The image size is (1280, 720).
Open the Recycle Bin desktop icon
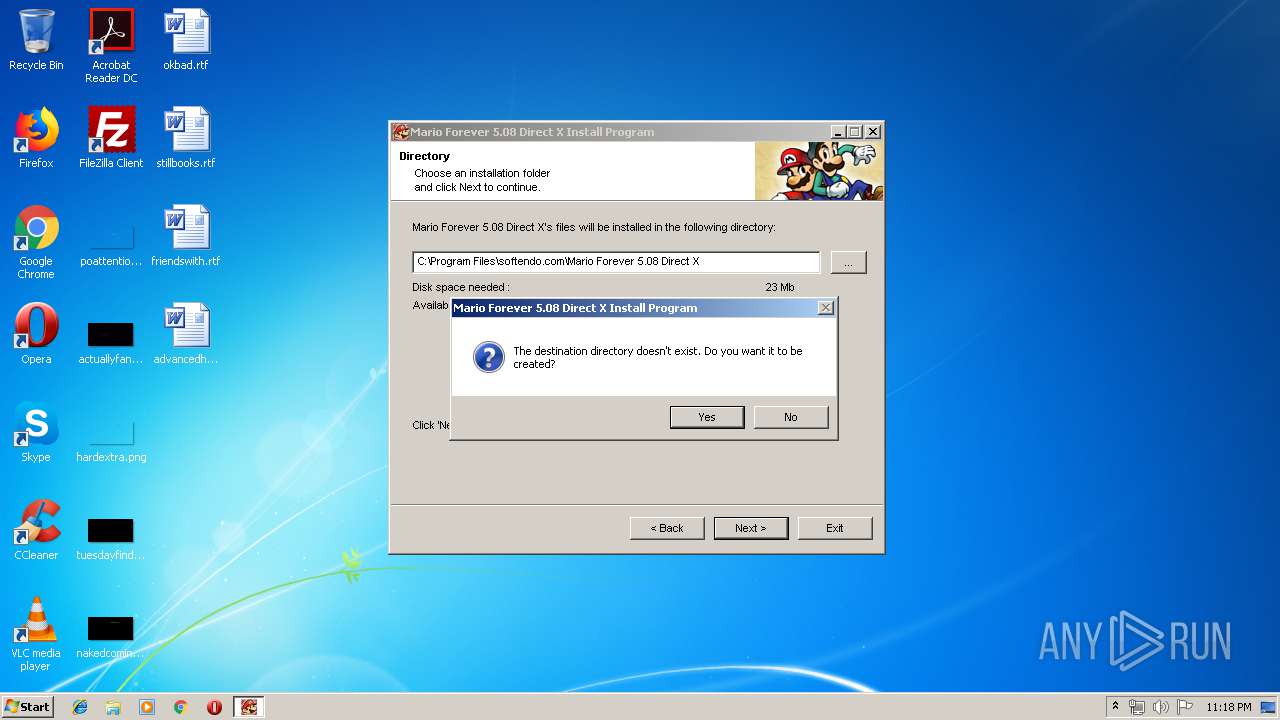36,40
